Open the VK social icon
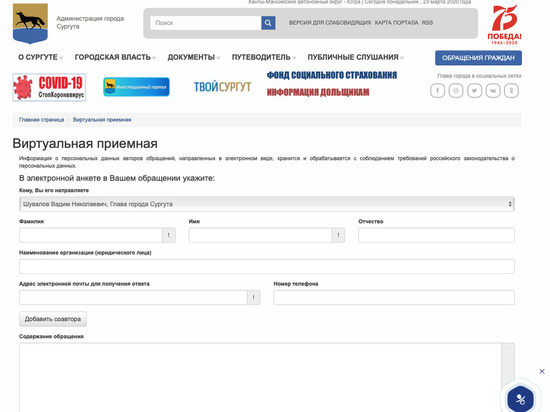Image resolution: width=550 pixels, height=412 pixels. [x=493, y=91]
